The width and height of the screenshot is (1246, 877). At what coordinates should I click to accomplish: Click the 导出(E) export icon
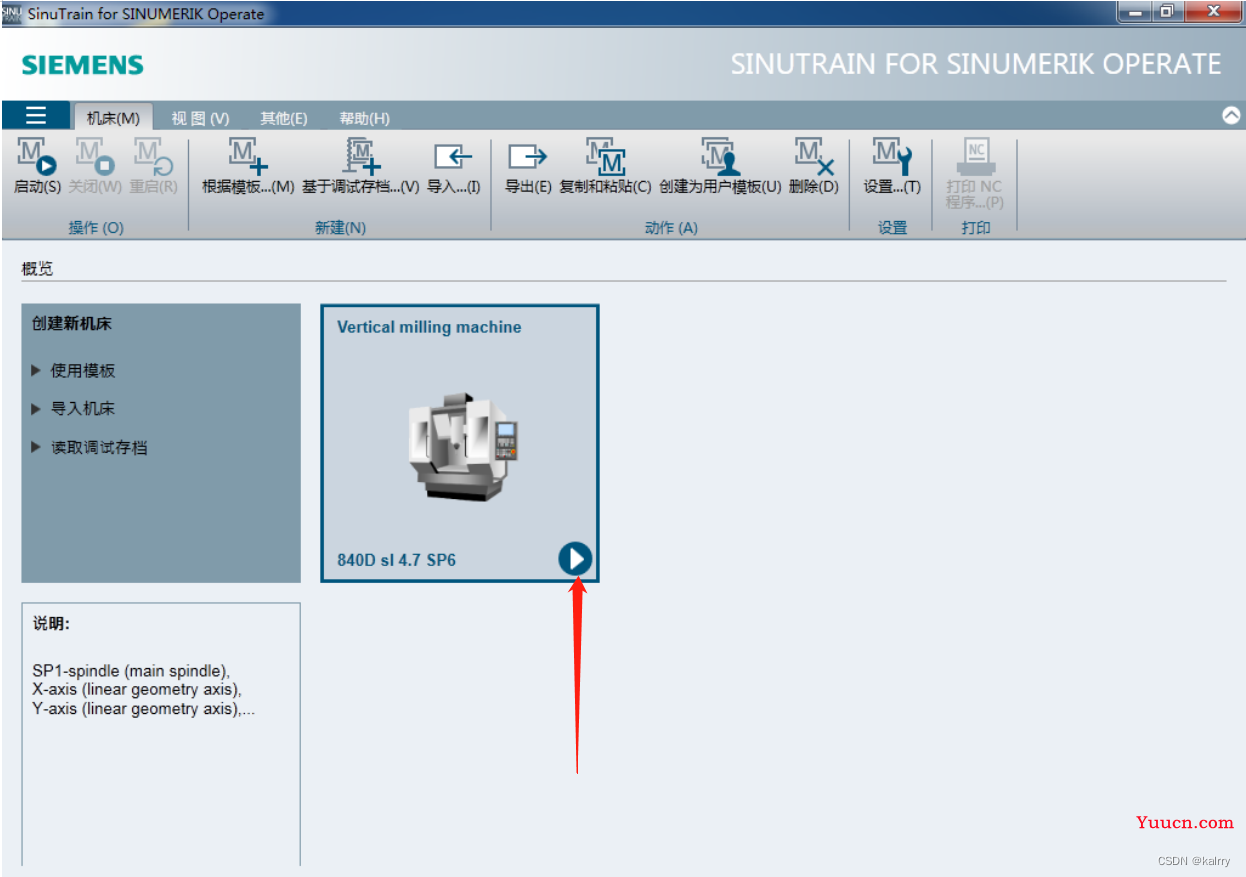pyautogui.click(x=527, y=158)
